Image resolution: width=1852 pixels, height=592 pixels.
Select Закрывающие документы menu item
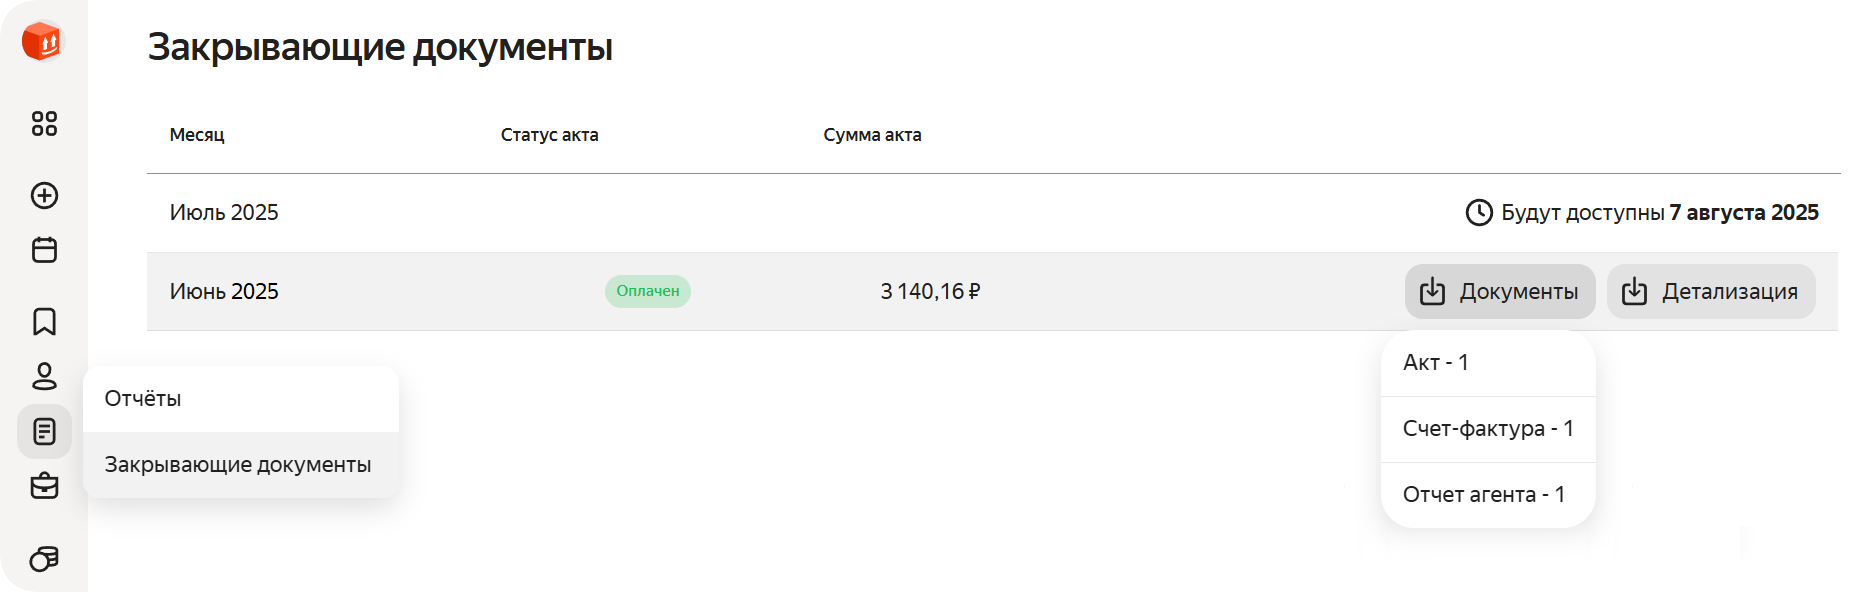click(238, 464)
